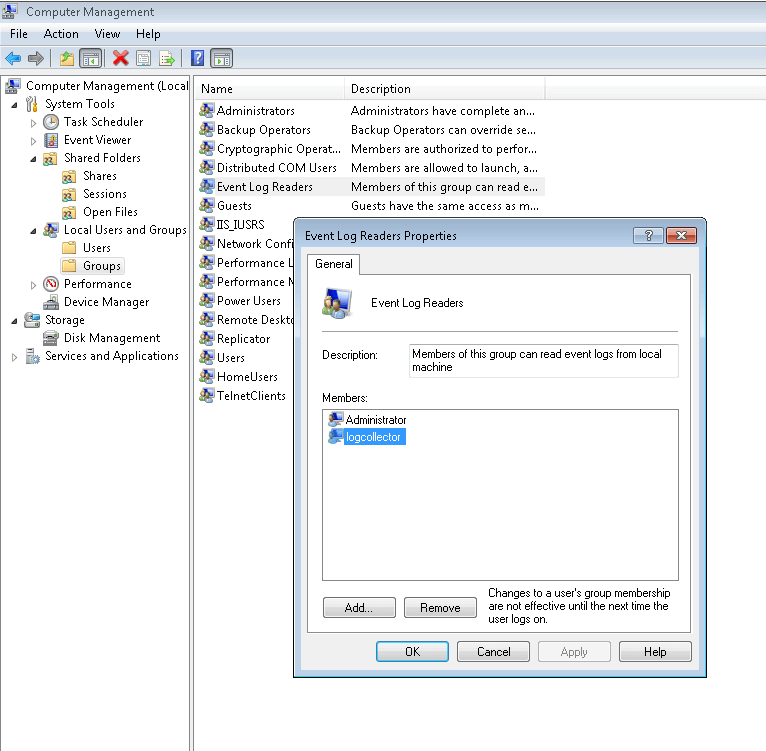Click the TelnetClients group icon
The width and height of the screenshot is (766, 751).
[207, 395]
